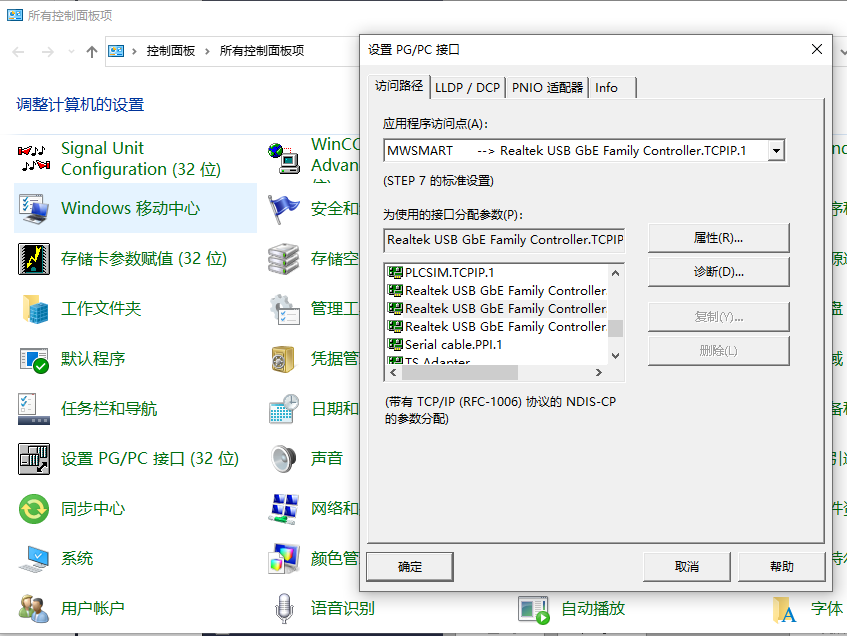The width and height of the screenshot is (847, 636).
Task: Open 语音识别 microphone icon
Action: [x=284, y=608]
